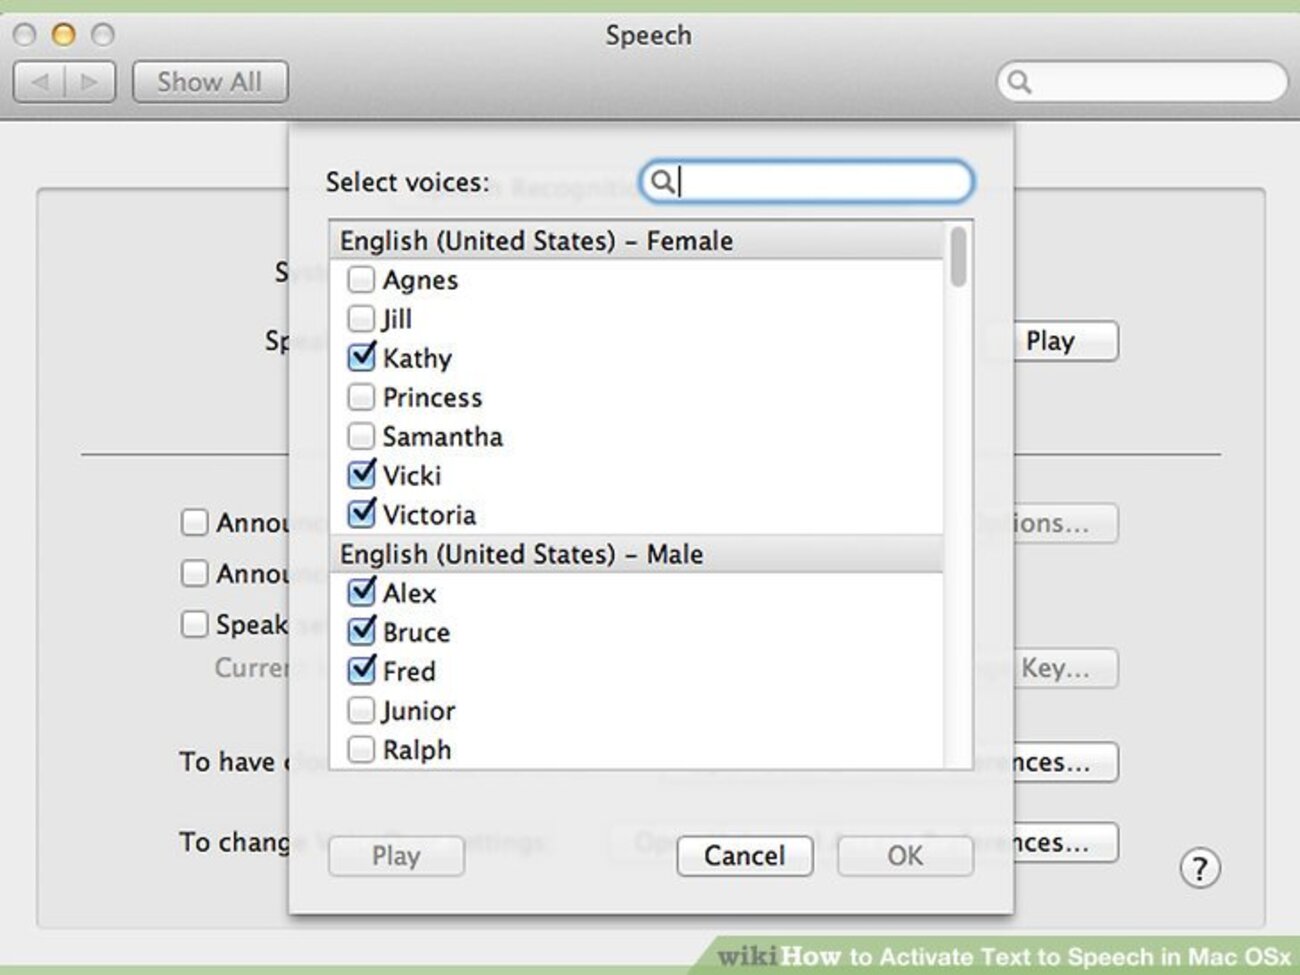The width and height of the screenshot is (1300, 975).
Task: Click the Samantha voice name
Action: click(442, 436)
